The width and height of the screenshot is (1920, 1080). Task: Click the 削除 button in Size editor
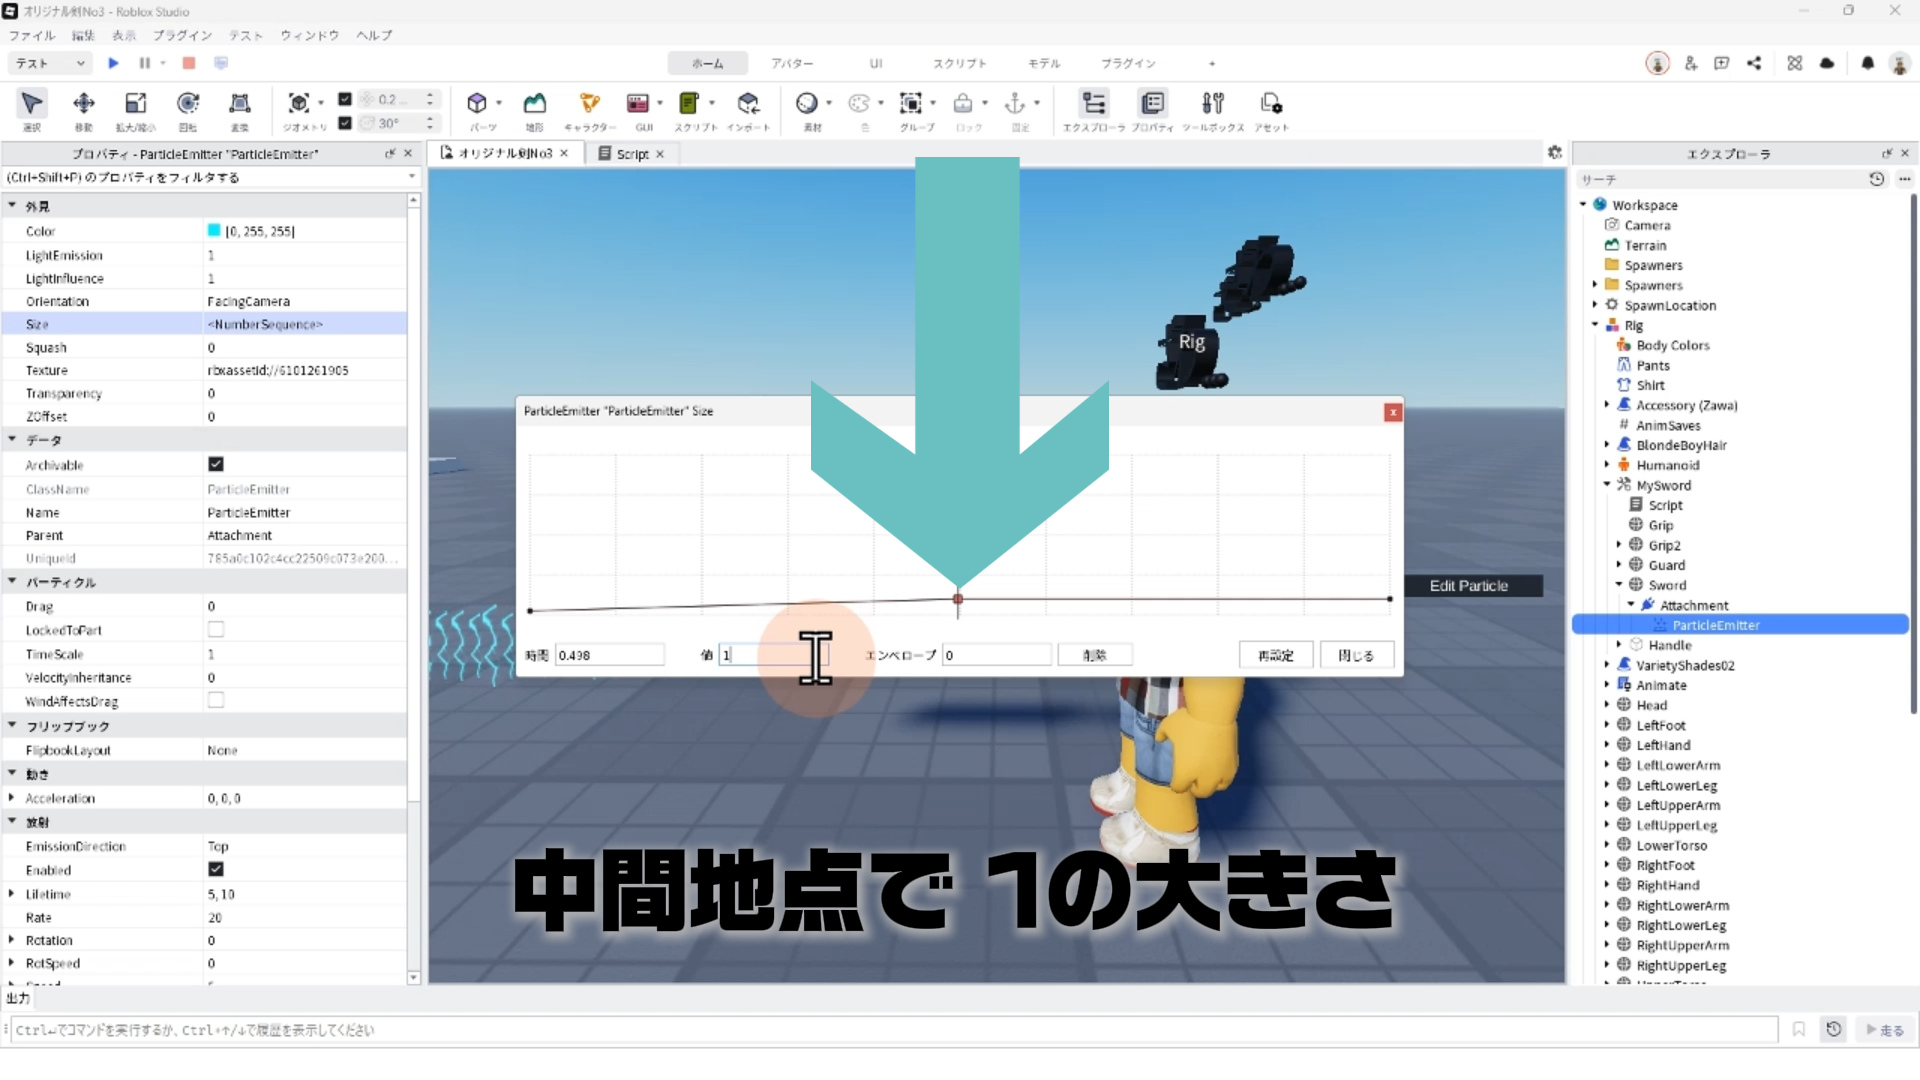(x=1094, y=655)
